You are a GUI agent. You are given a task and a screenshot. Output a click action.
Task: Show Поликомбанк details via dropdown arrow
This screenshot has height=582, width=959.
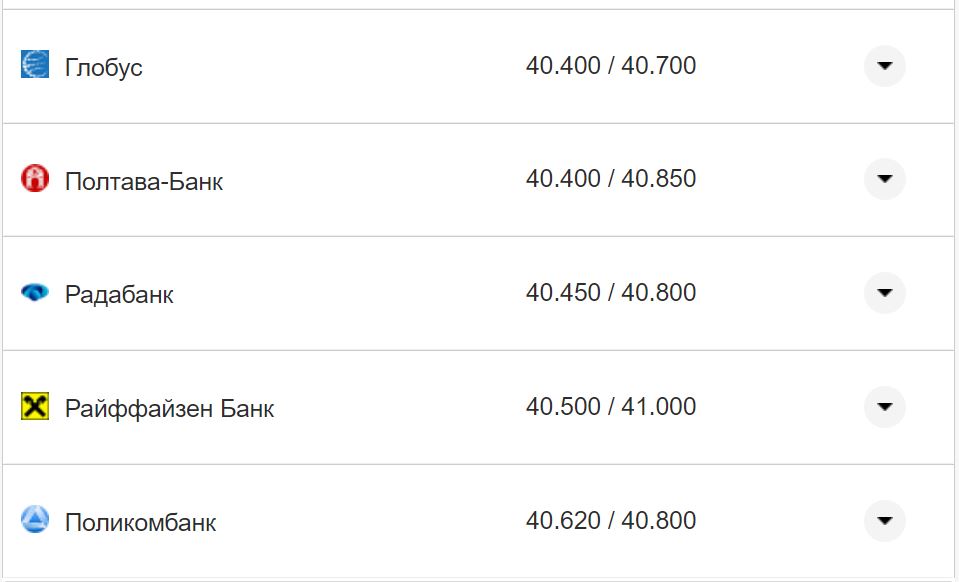tap(884, 521)
